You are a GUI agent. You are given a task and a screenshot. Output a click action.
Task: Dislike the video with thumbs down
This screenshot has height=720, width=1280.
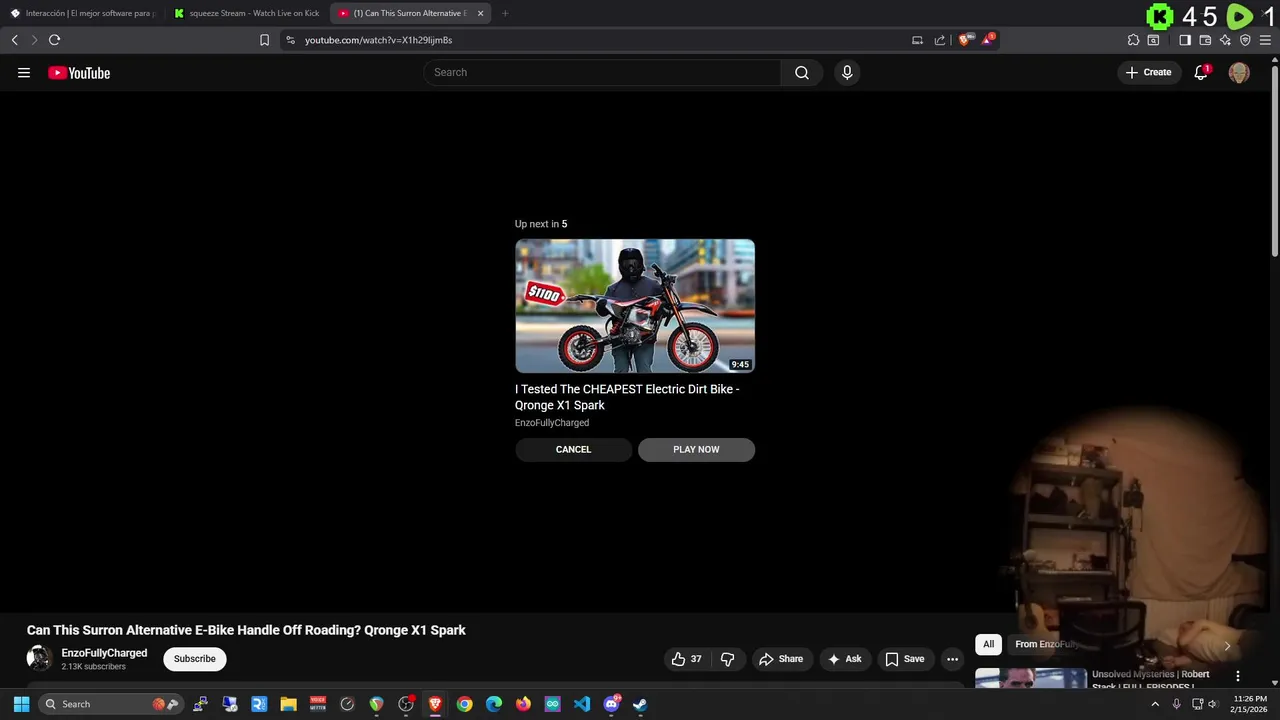728,659
